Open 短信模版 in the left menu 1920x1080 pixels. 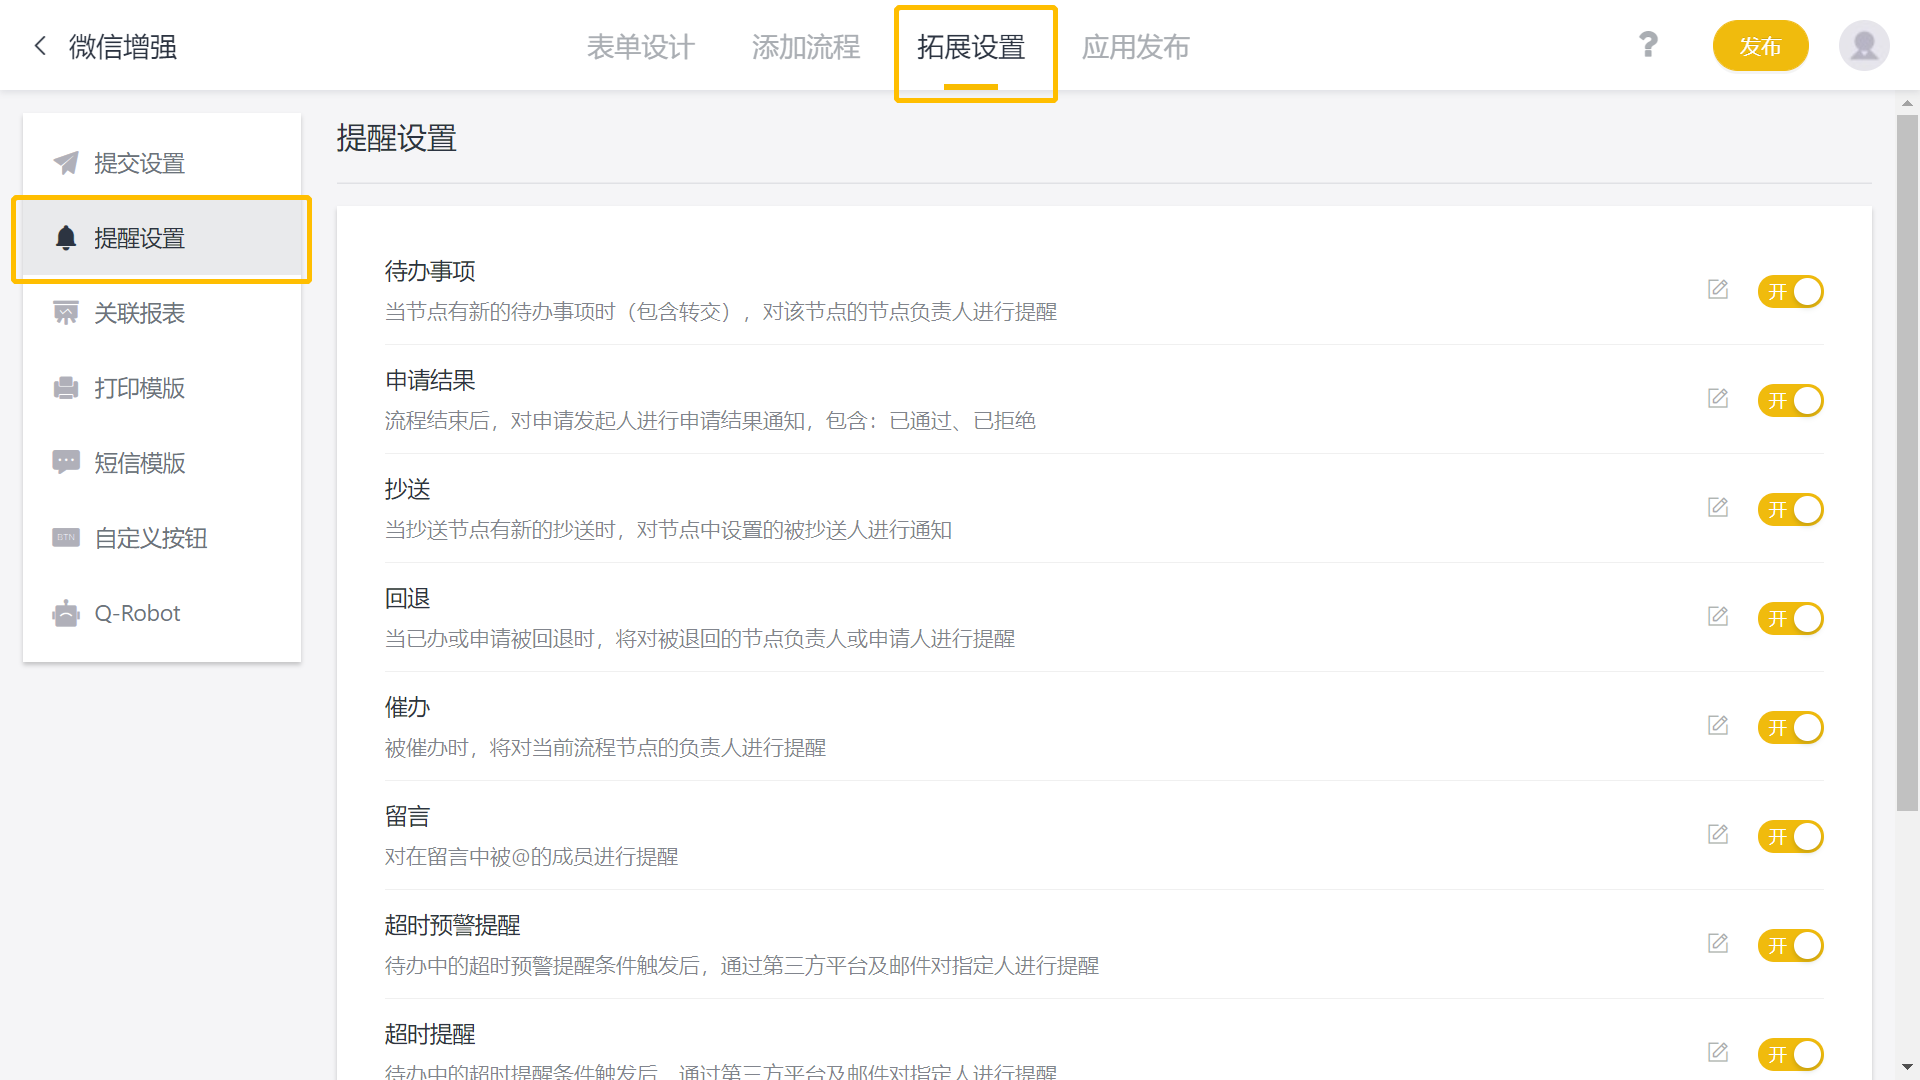139,463
